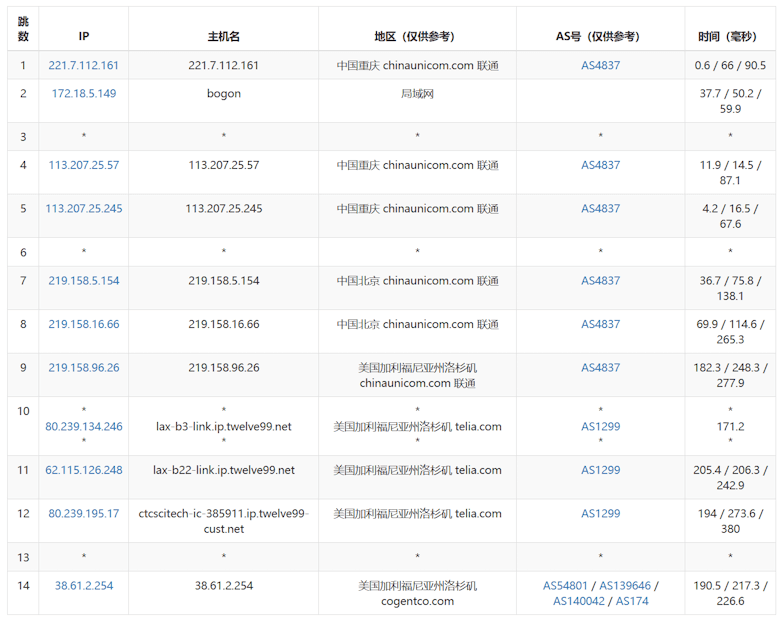
Task: Open the AS140042 link
Action: tap(579, 601)
